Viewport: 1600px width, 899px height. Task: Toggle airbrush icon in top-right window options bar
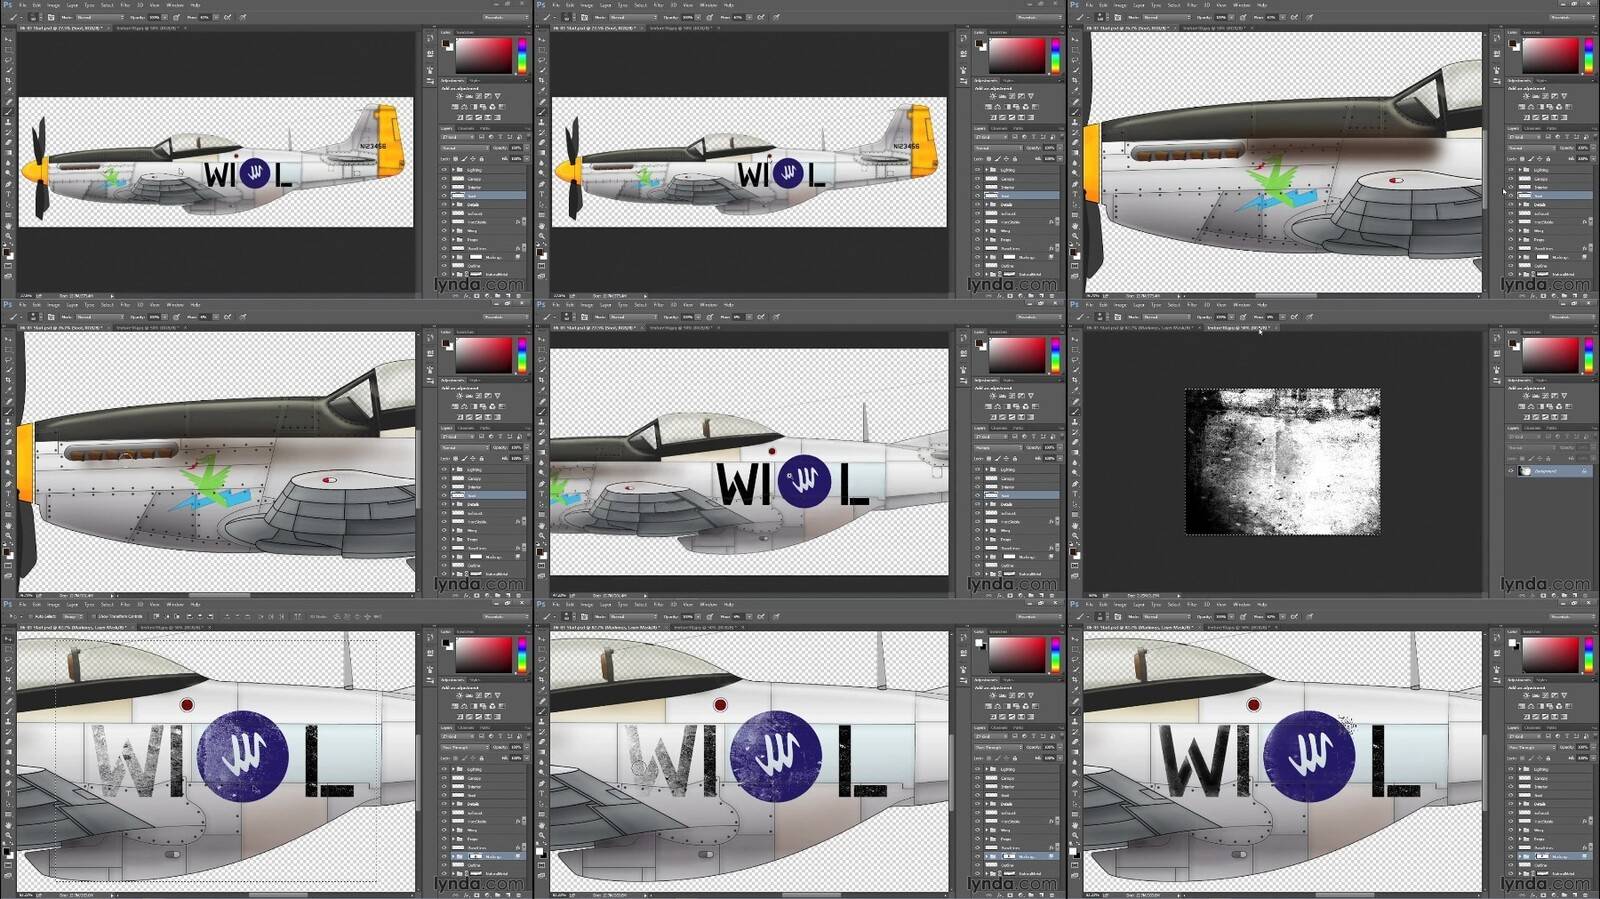pyautogui.click(x=1294, y=17)
